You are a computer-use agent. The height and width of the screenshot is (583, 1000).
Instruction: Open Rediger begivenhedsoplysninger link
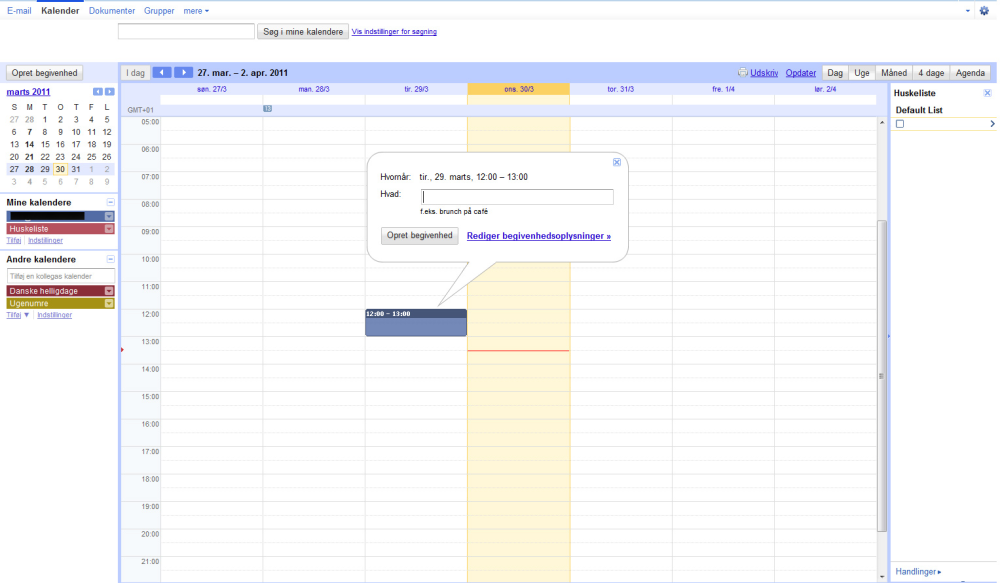pos(539,236)
